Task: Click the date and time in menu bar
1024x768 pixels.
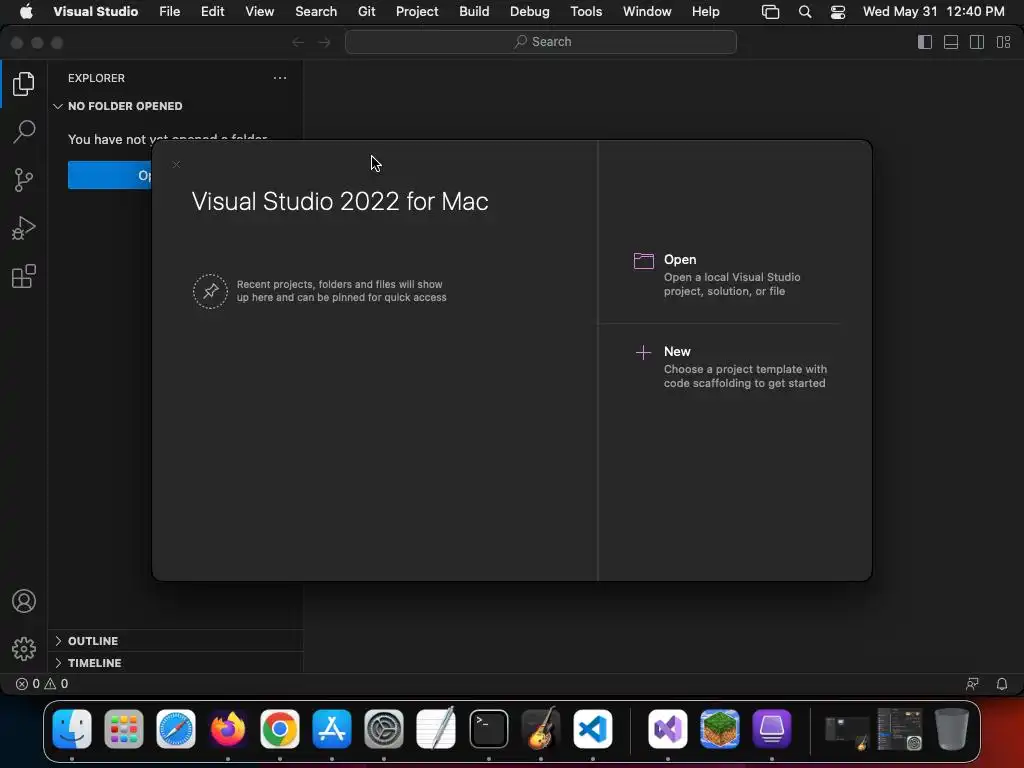Action: point(933,11)
